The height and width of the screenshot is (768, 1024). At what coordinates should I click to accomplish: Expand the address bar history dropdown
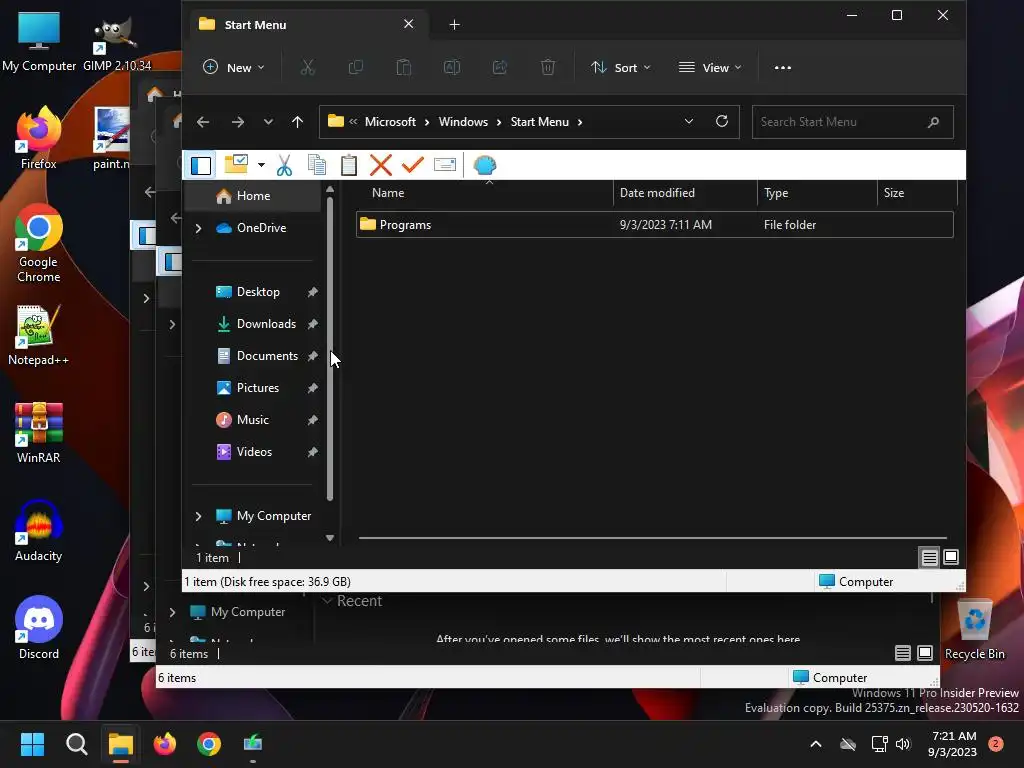688,122
